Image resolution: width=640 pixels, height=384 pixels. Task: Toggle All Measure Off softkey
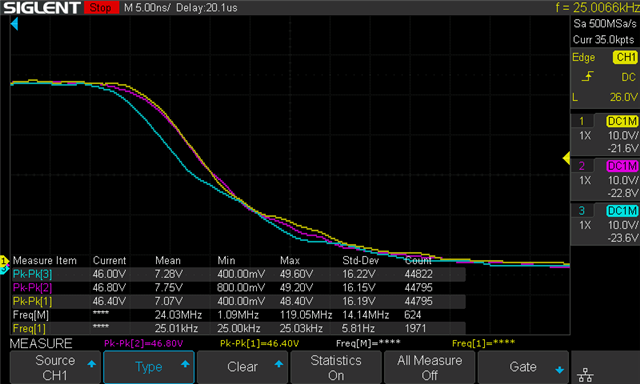[429, 367]
